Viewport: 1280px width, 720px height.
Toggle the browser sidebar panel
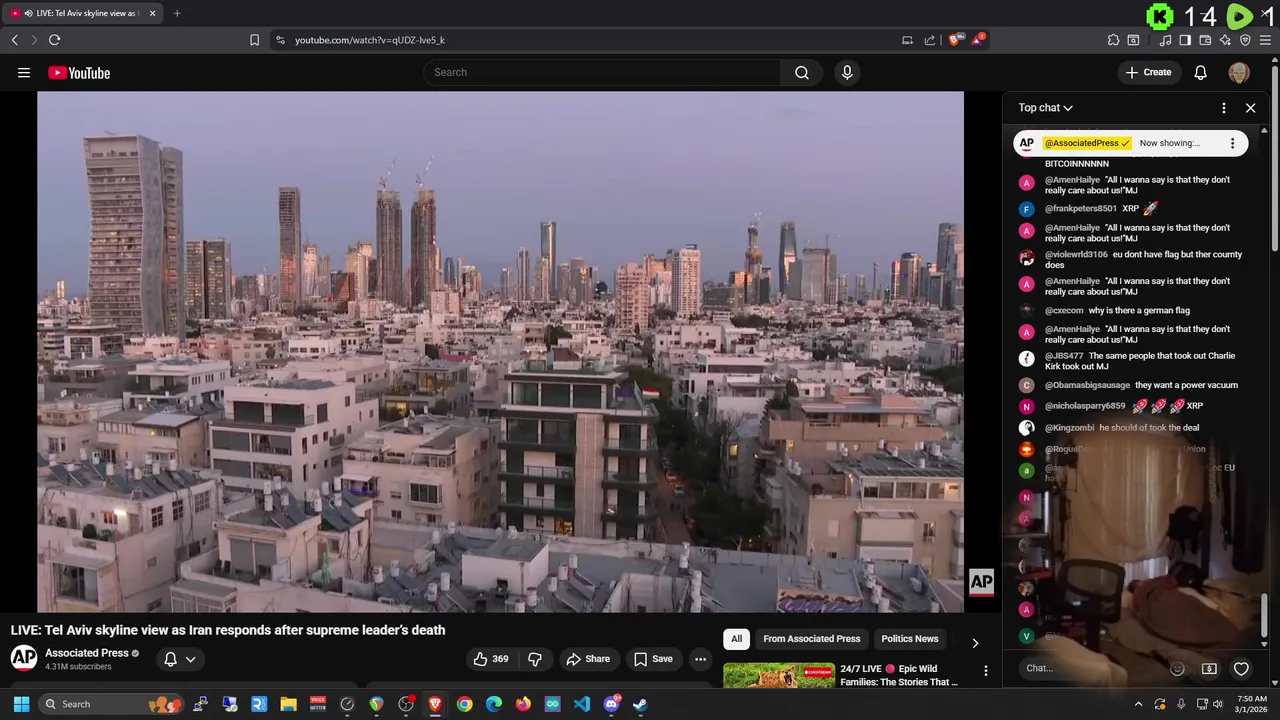click(1185, 40)
